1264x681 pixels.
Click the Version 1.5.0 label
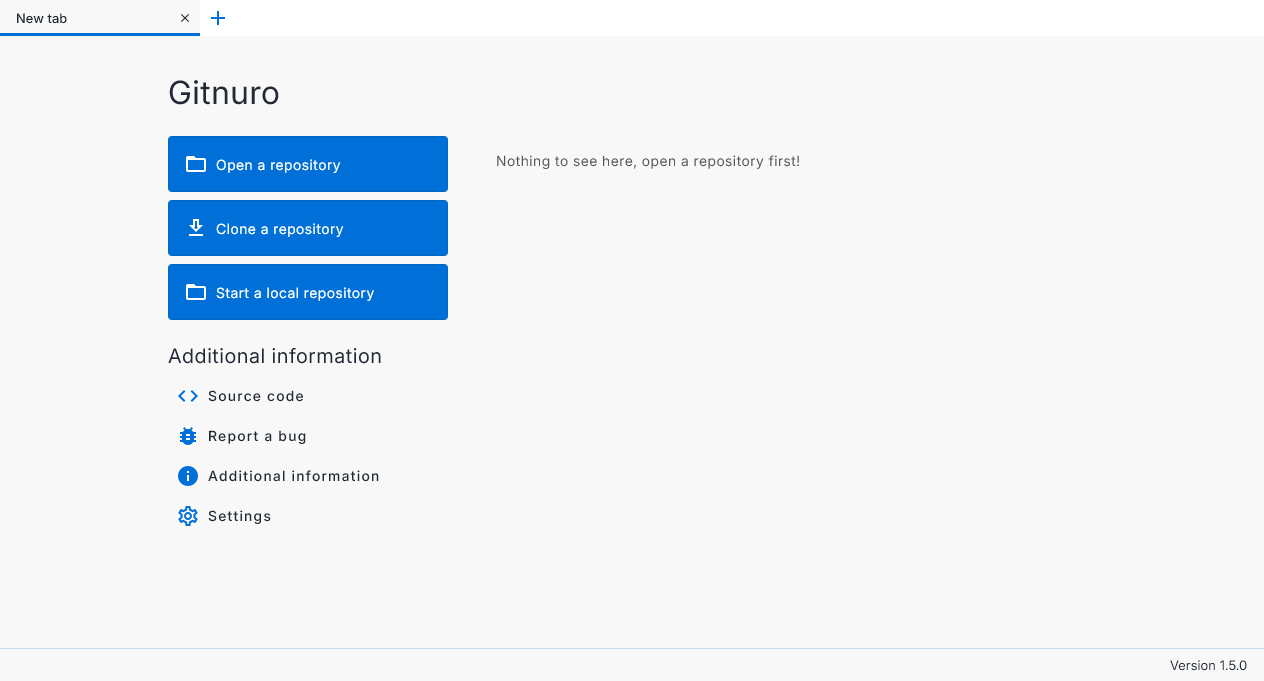tap(1208, 665)
